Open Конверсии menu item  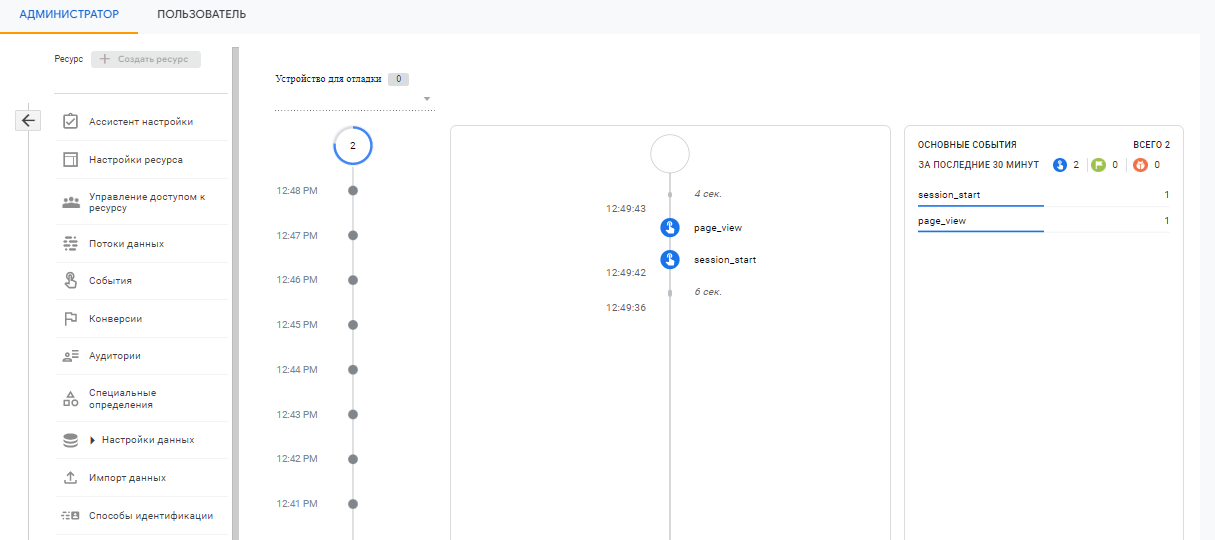tap(142, 319)
